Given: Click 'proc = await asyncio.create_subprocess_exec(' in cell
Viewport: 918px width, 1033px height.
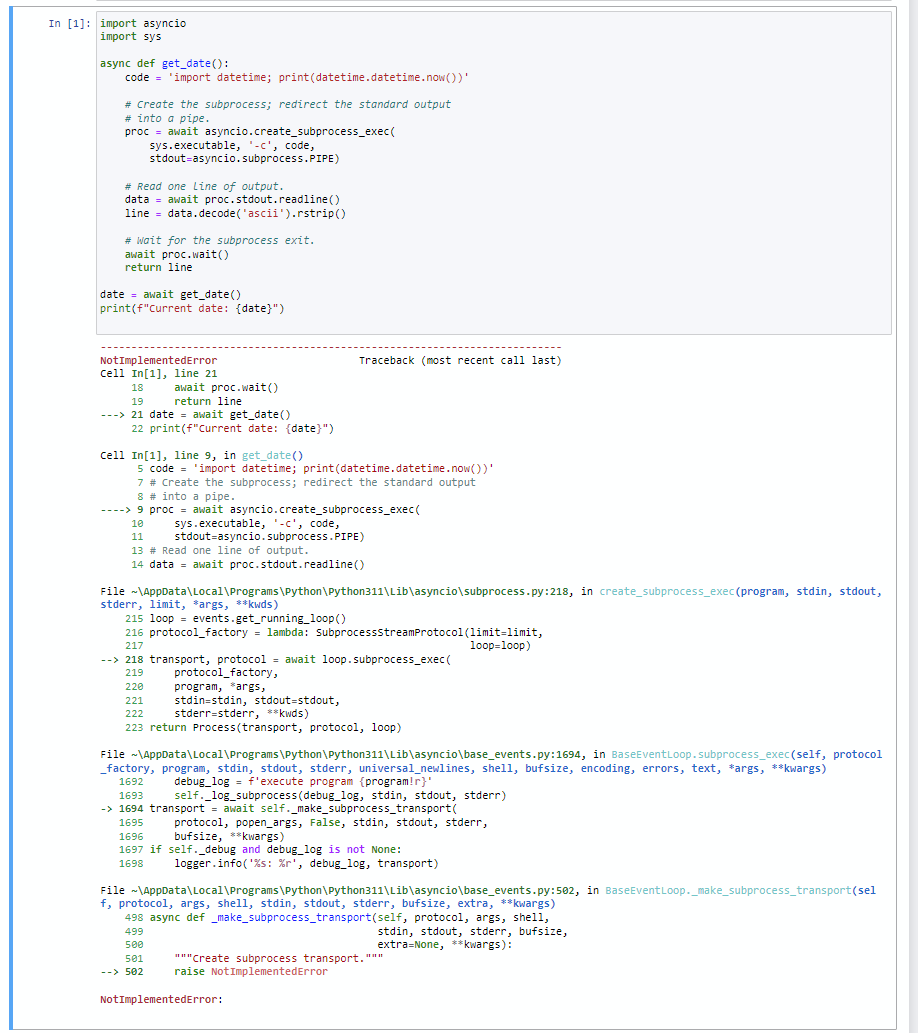Looking at the screenshot, I should (x=260, y=132).
